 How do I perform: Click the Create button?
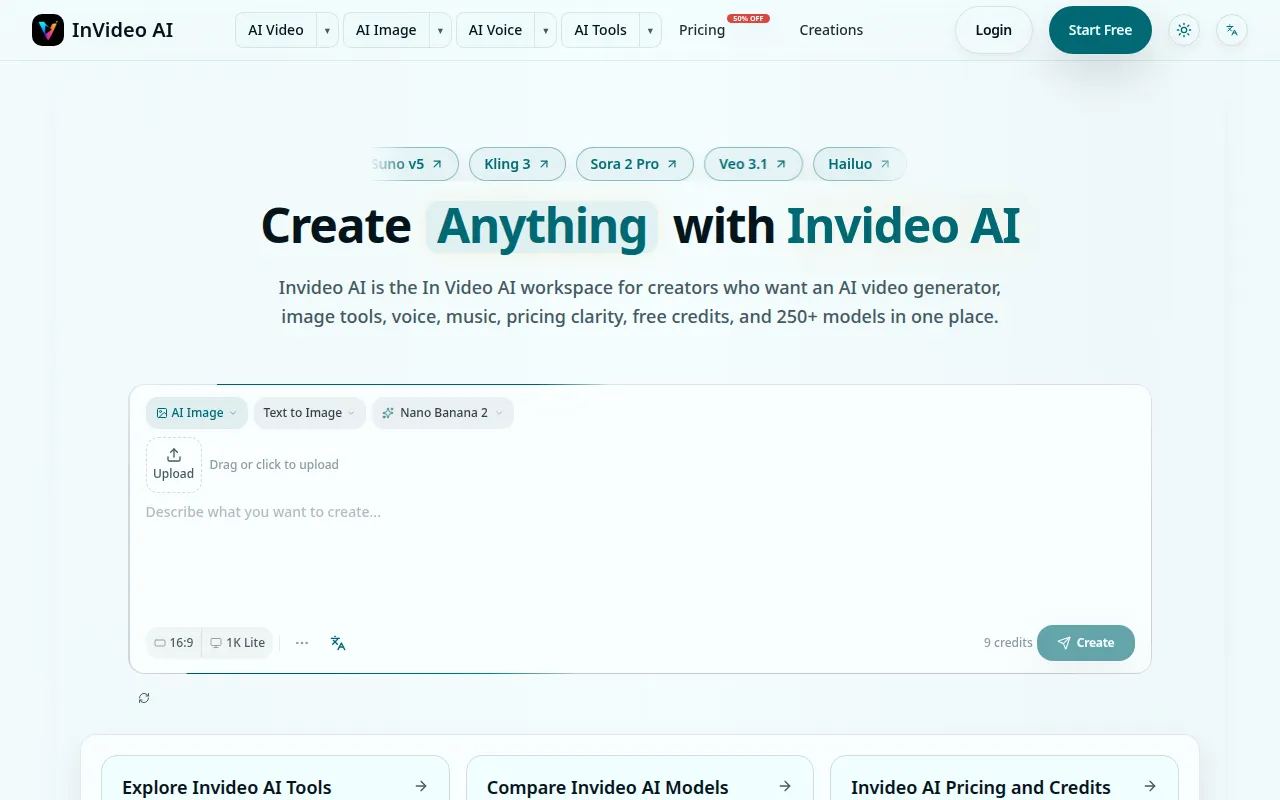point(1086,643)
